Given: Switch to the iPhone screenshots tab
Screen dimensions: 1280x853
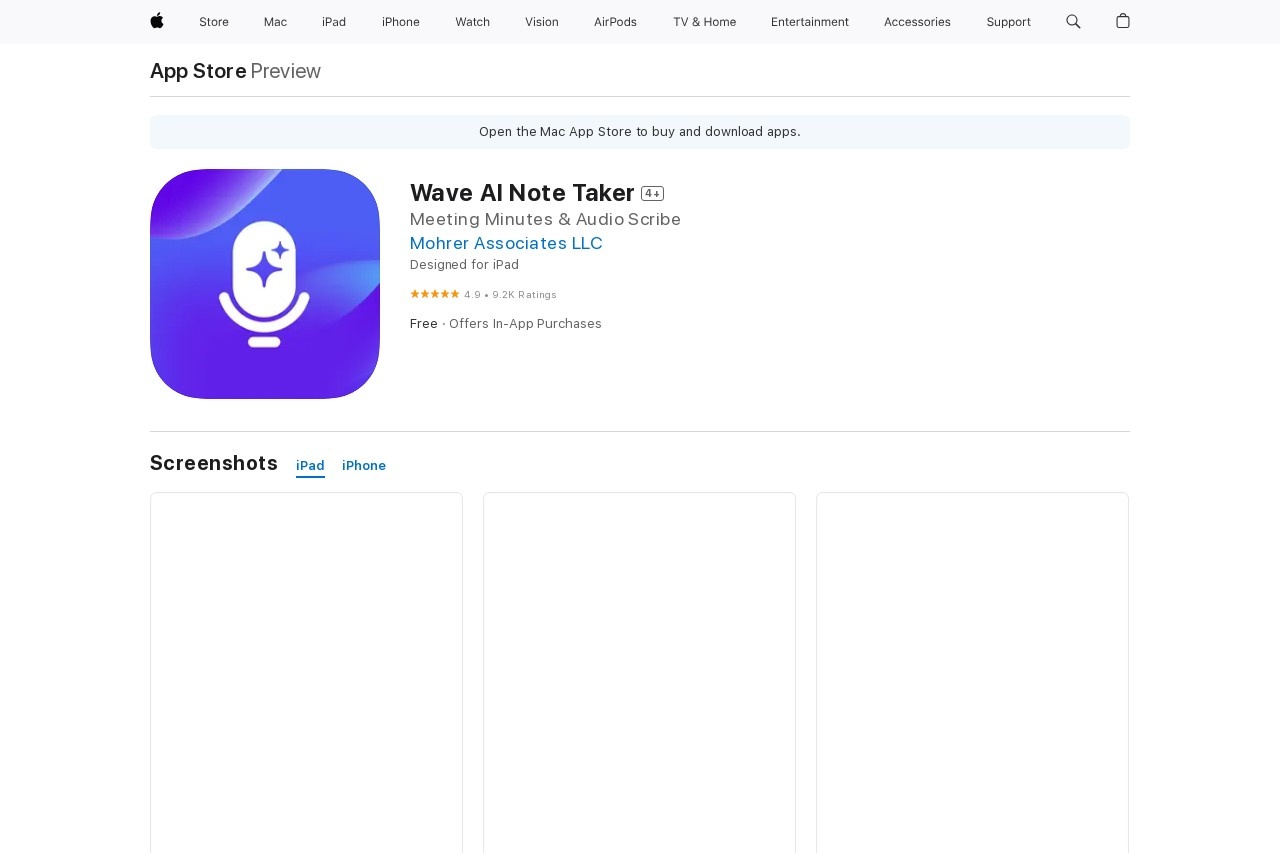Looking at the screenshot, I should [364, 466].
